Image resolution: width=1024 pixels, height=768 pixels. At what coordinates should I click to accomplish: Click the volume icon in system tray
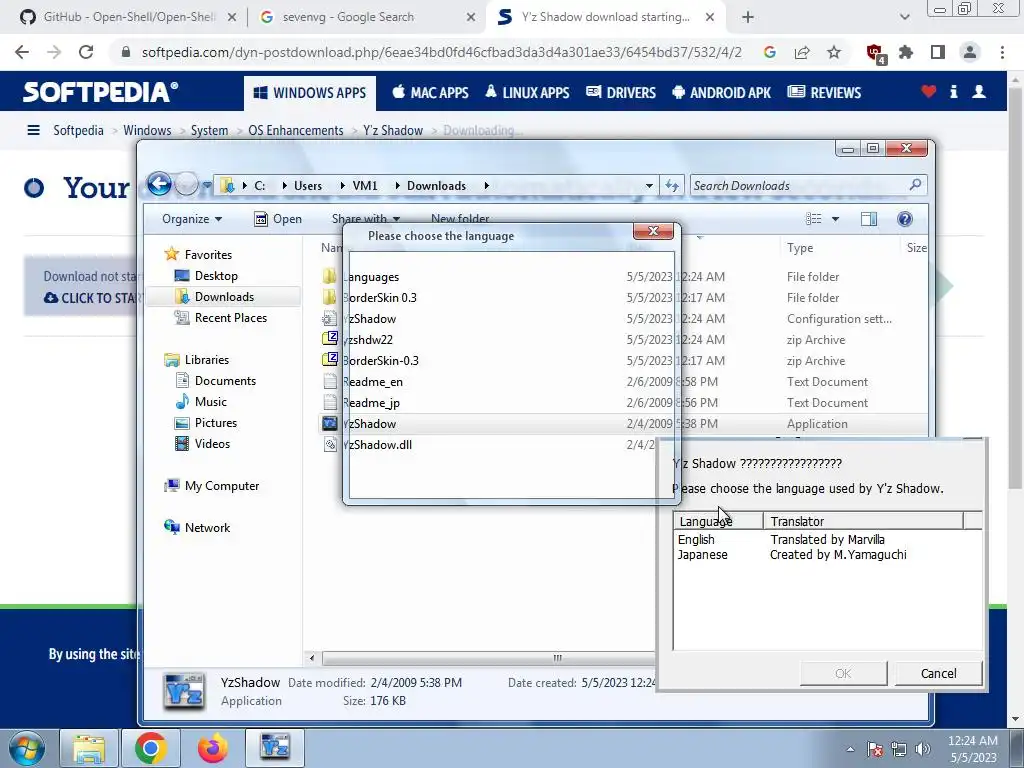[923, 749]
